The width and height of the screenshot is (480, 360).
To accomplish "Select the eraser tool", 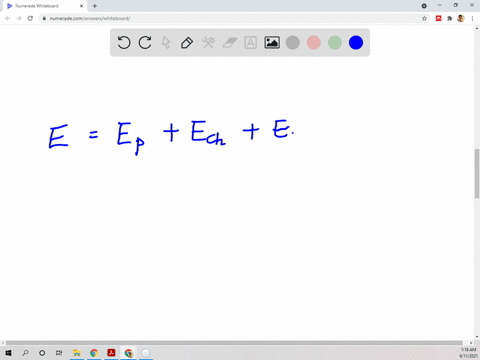I will click(229, 43).
